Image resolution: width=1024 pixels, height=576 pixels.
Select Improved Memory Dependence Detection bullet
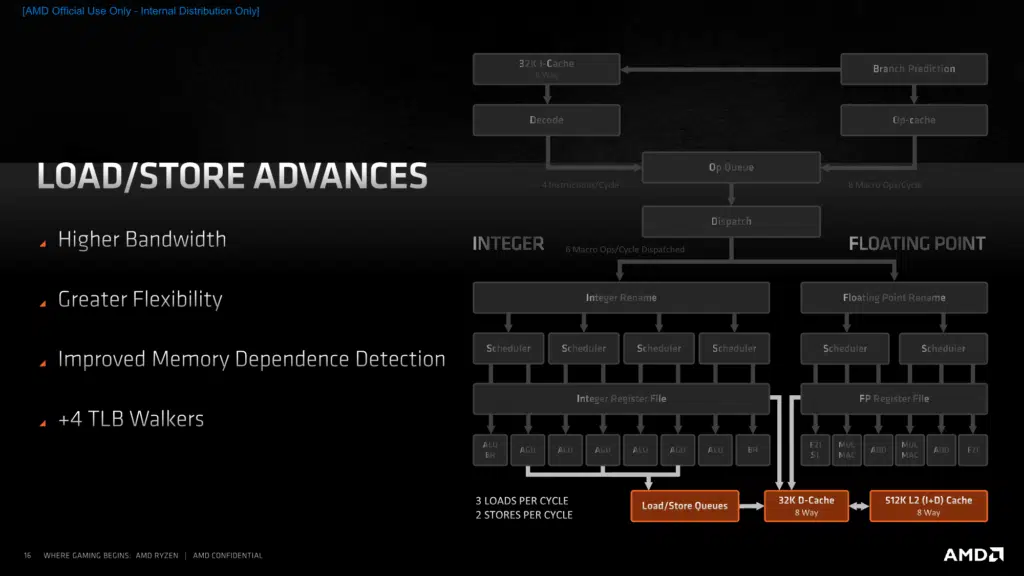pyautogui.click(x=251, y=359)
